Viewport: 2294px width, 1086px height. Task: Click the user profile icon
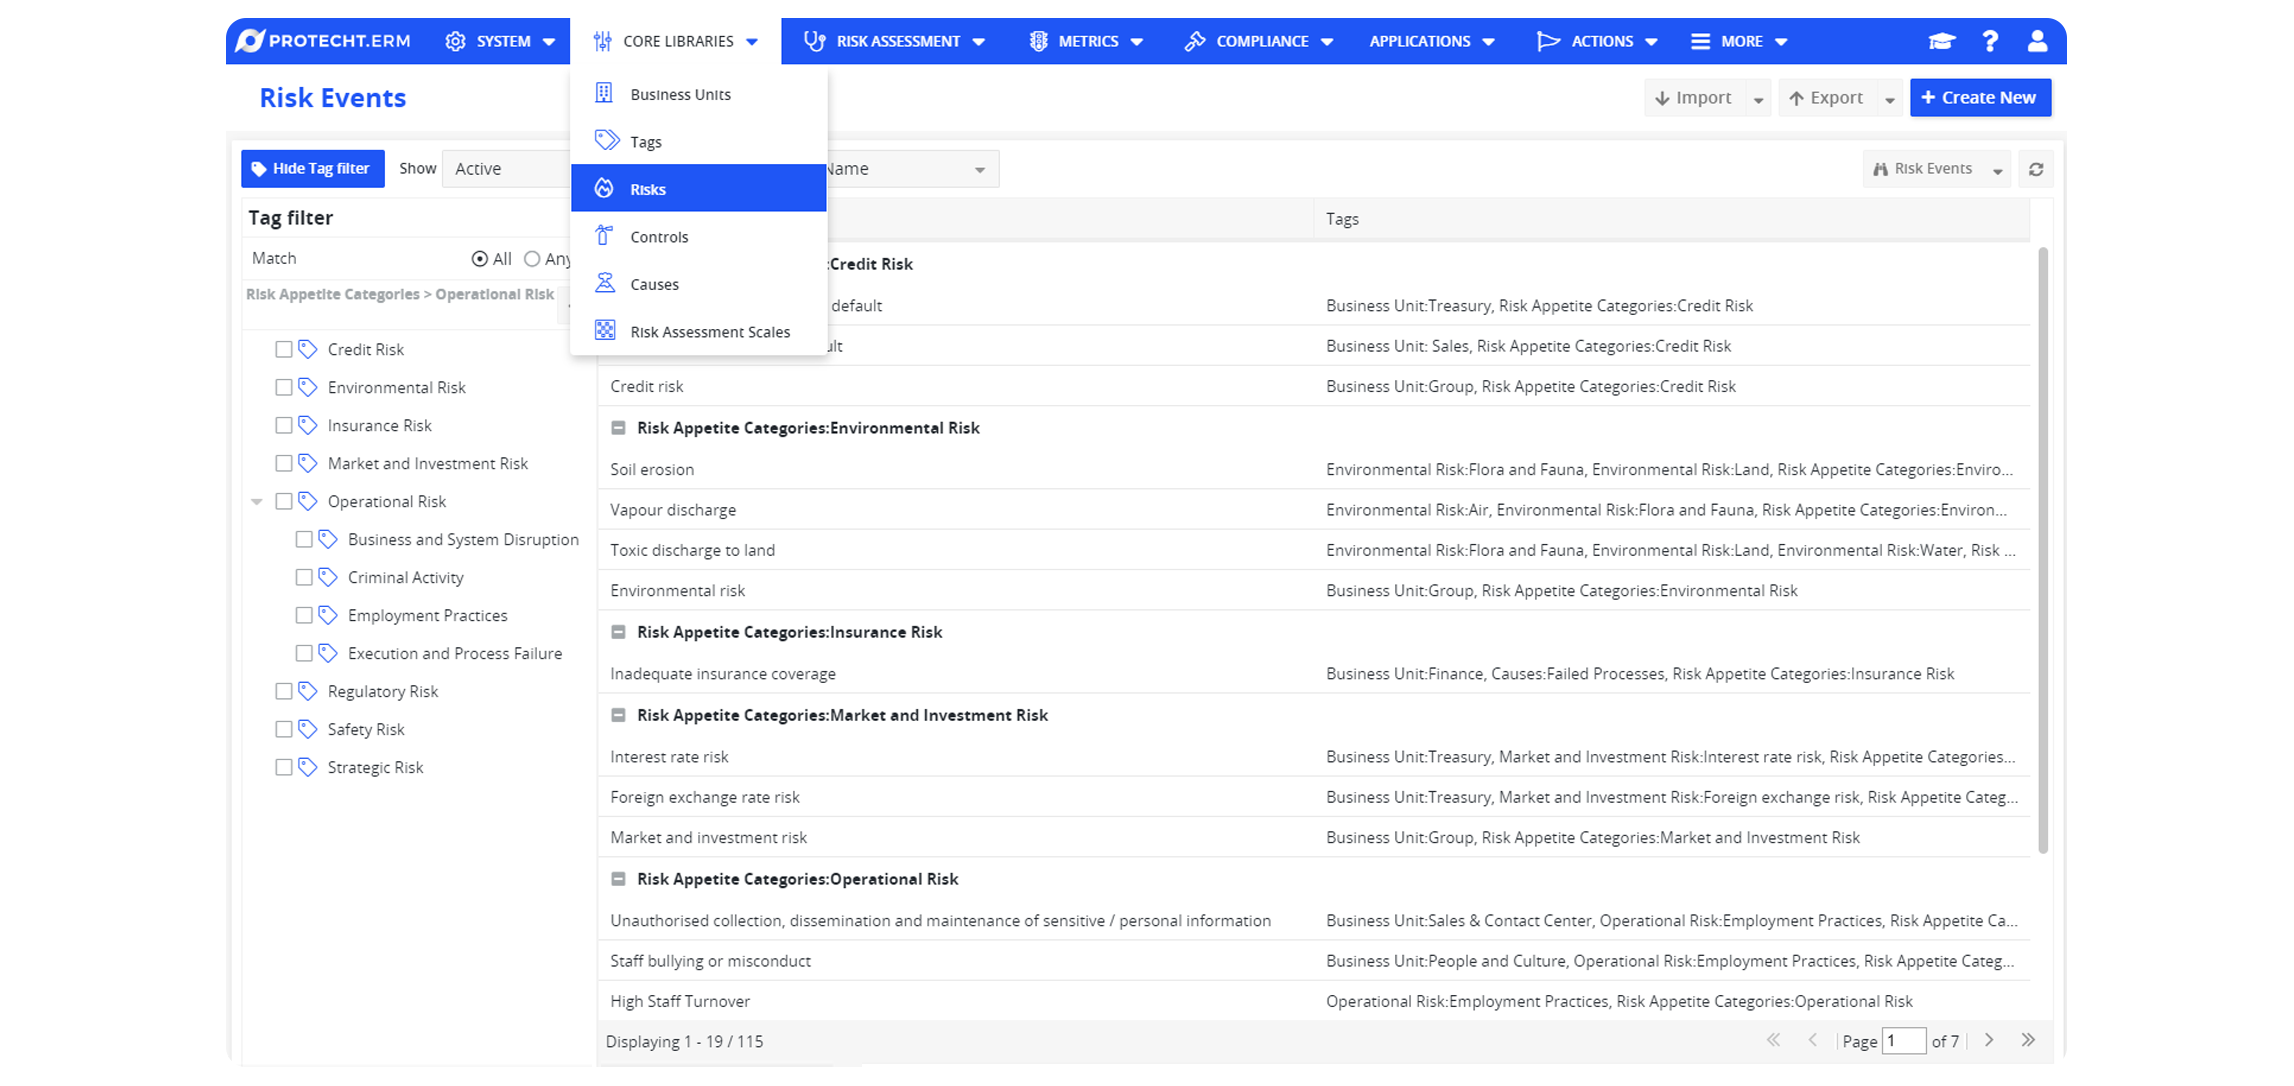click(2037, 41)
